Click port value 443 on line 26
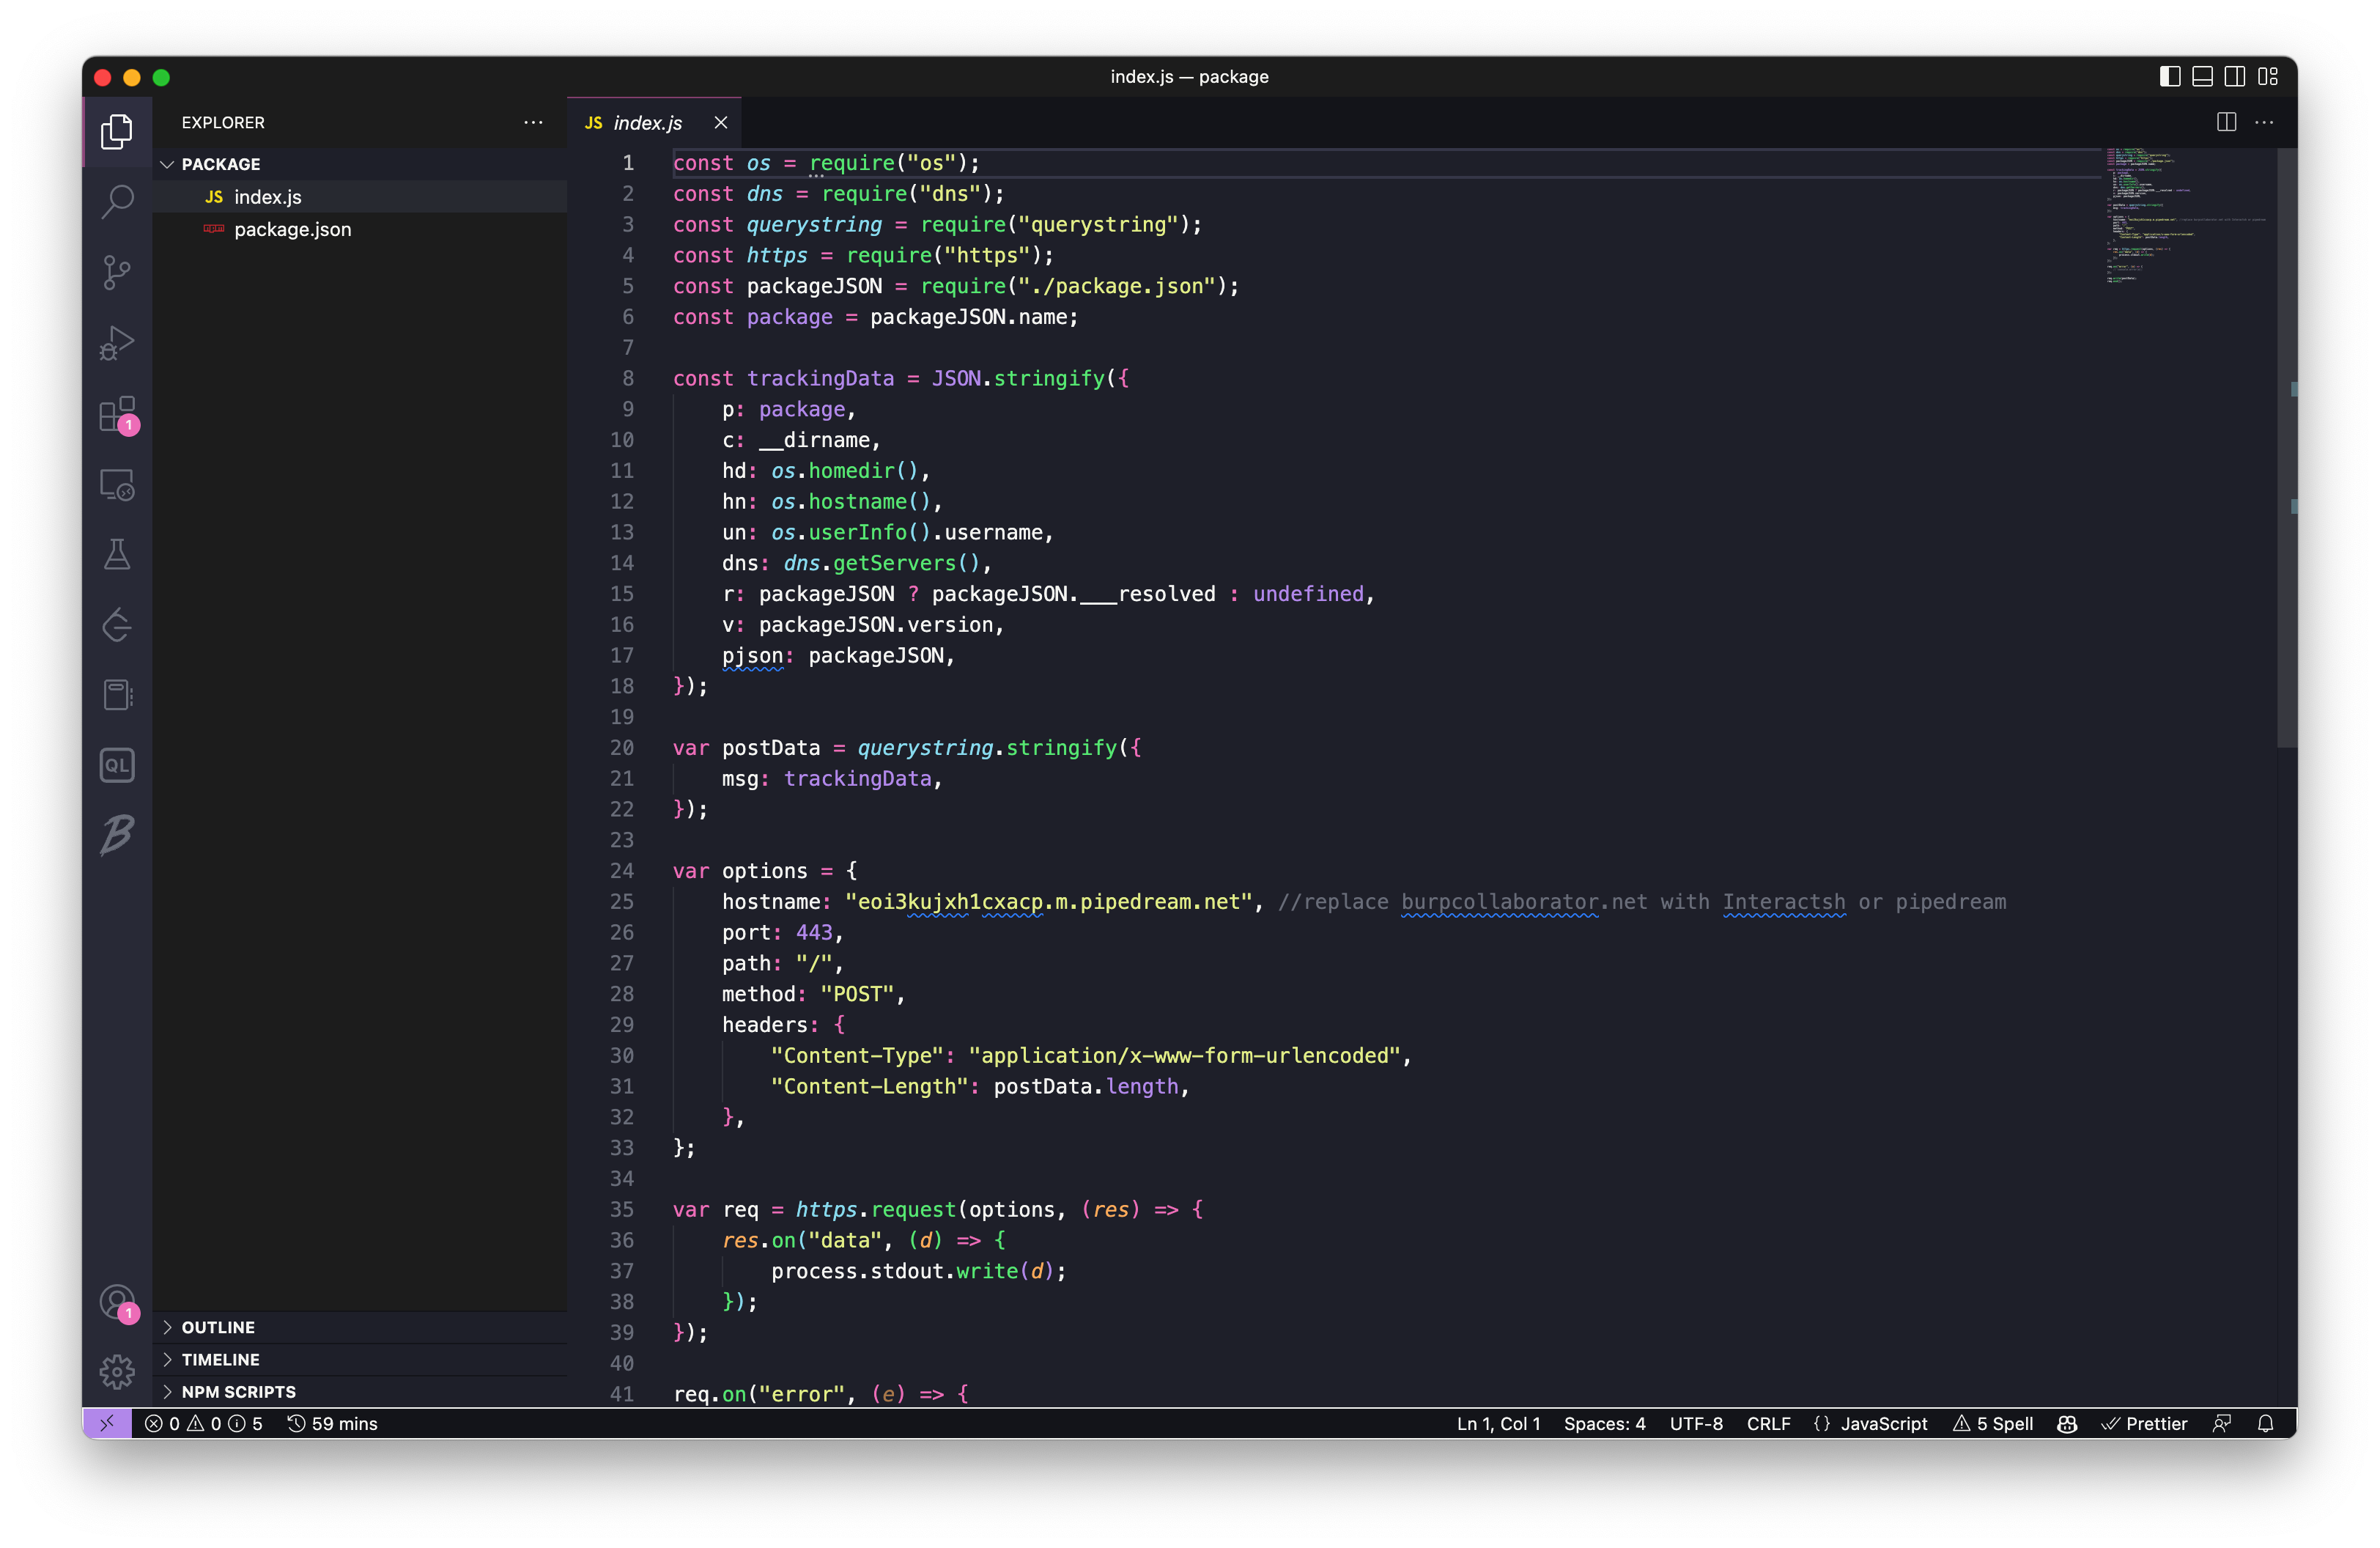Screen dimensions: 2380x1548 [814, 932]
